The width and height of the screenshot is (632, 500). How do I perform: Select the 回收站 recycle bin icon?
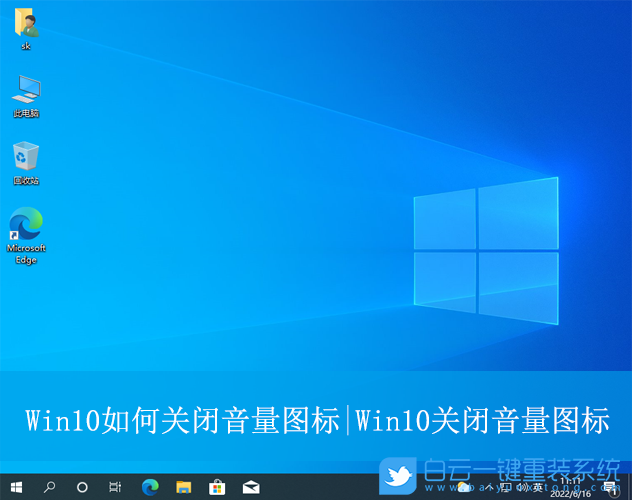tap(26, 163)
